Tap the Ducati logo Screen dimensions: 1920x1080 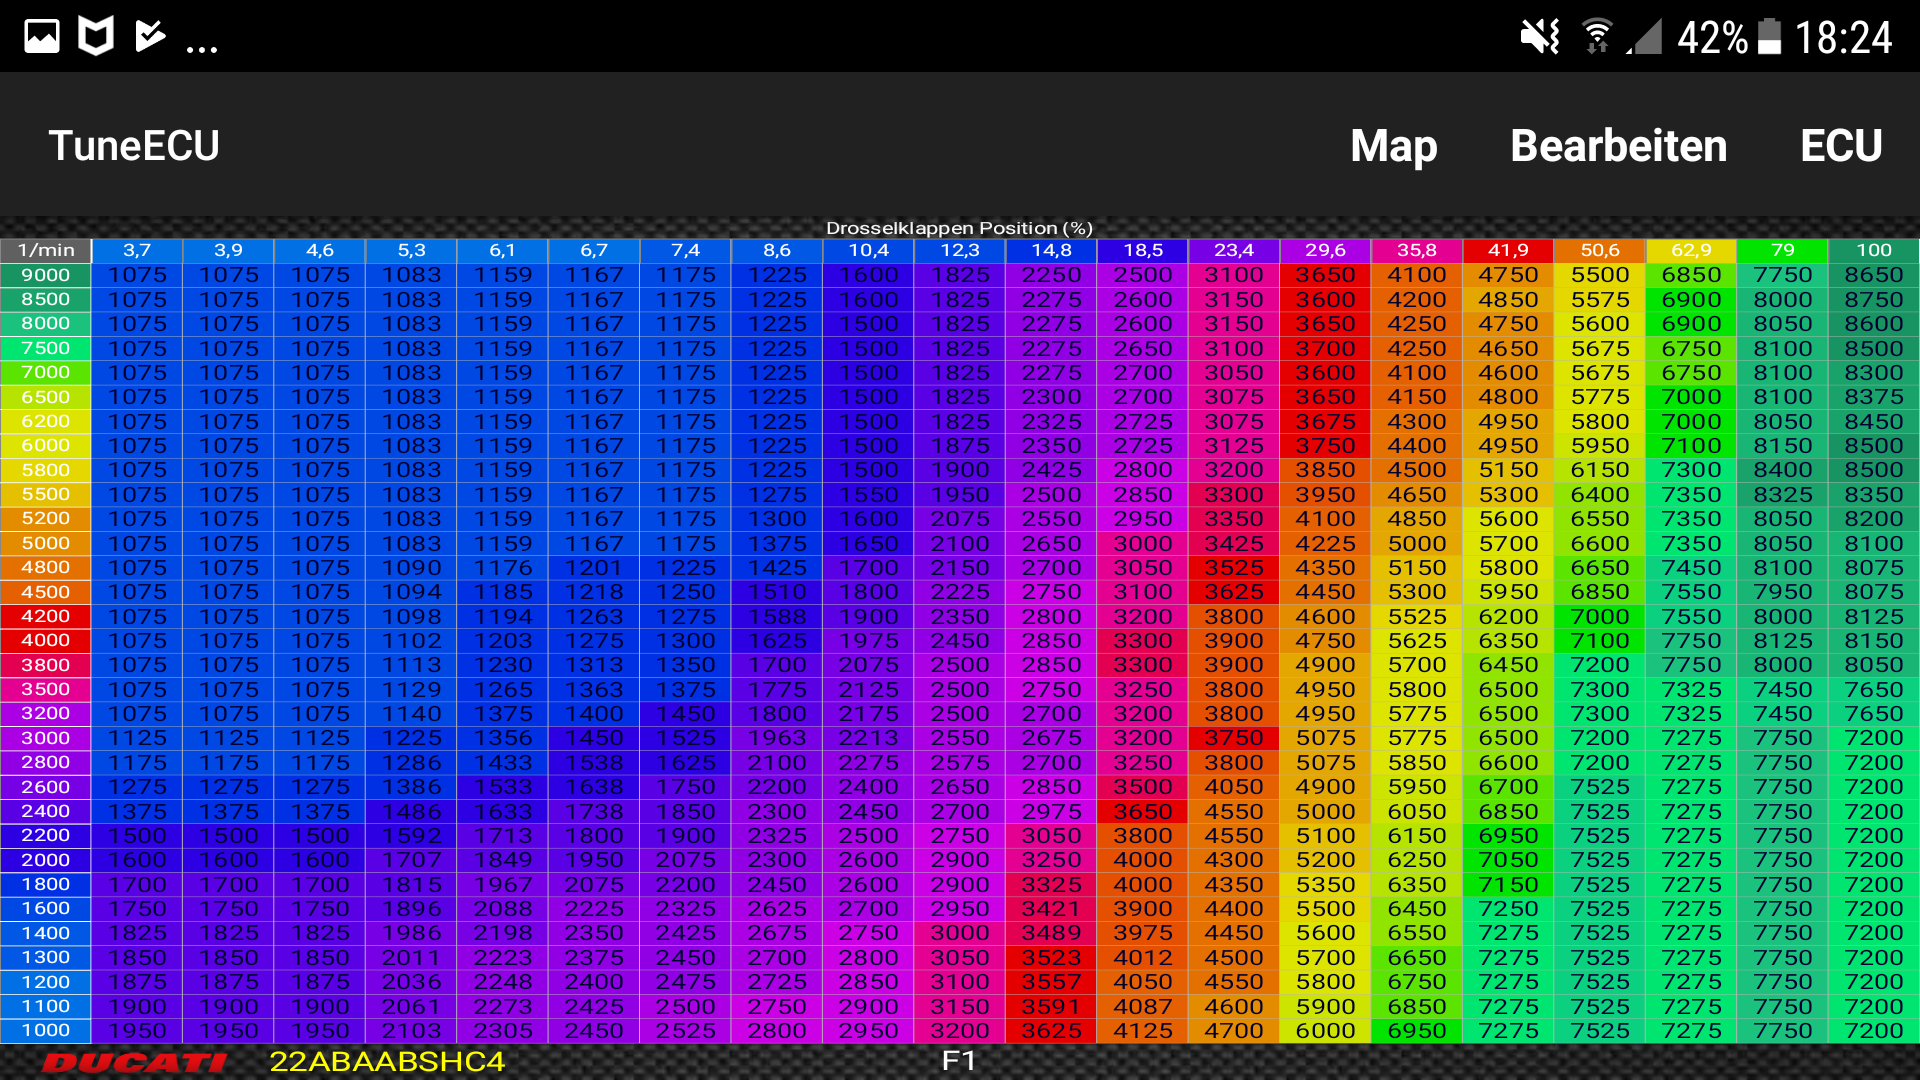[x=135, y=1062]
